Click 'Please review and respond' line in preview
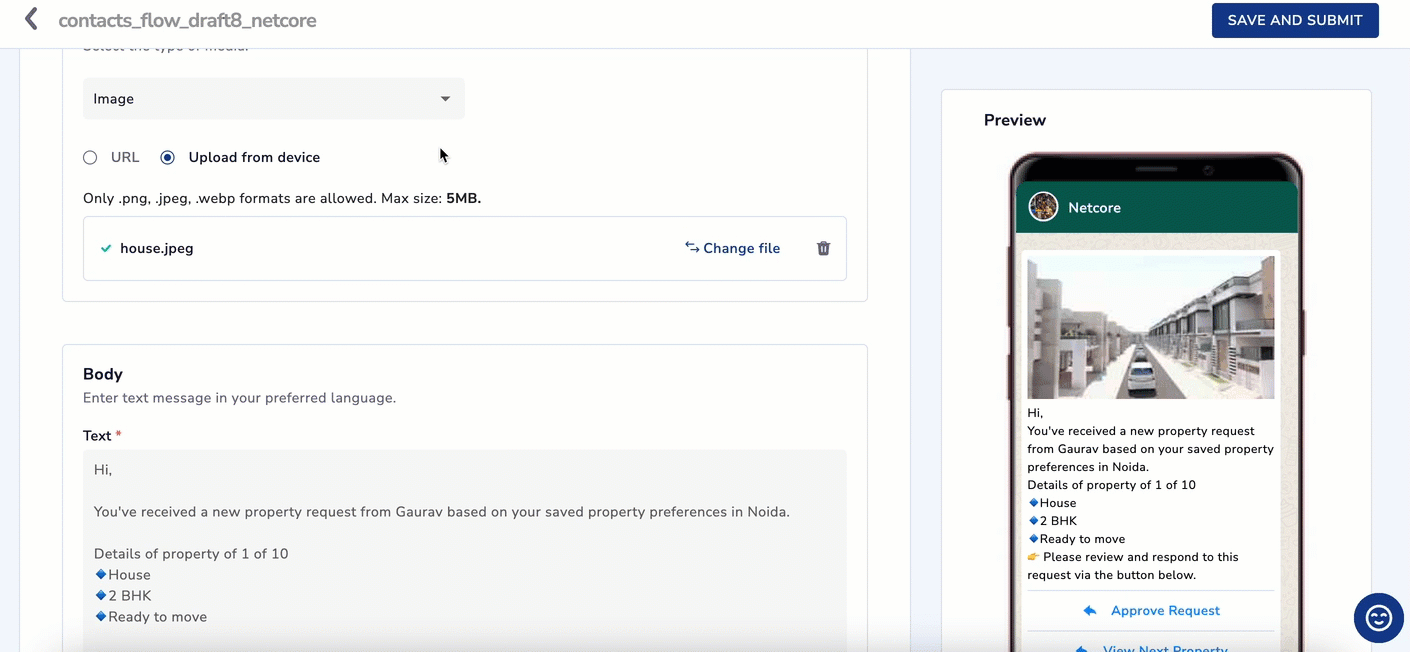The height and width of the screenshot is (652, 1410). (1133, 566)
